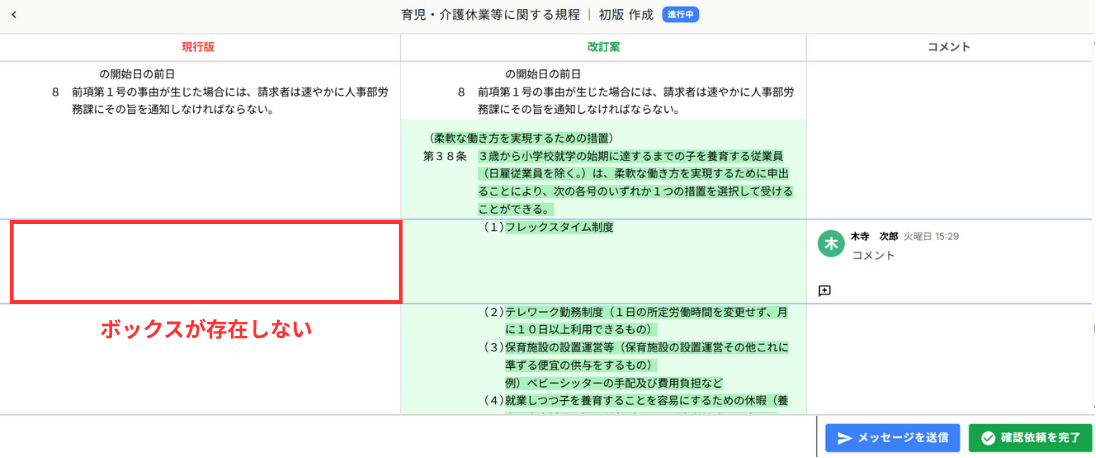Screen dimensions: 1096x458
Task: Click the 第38条 article number
Action: 444,157
